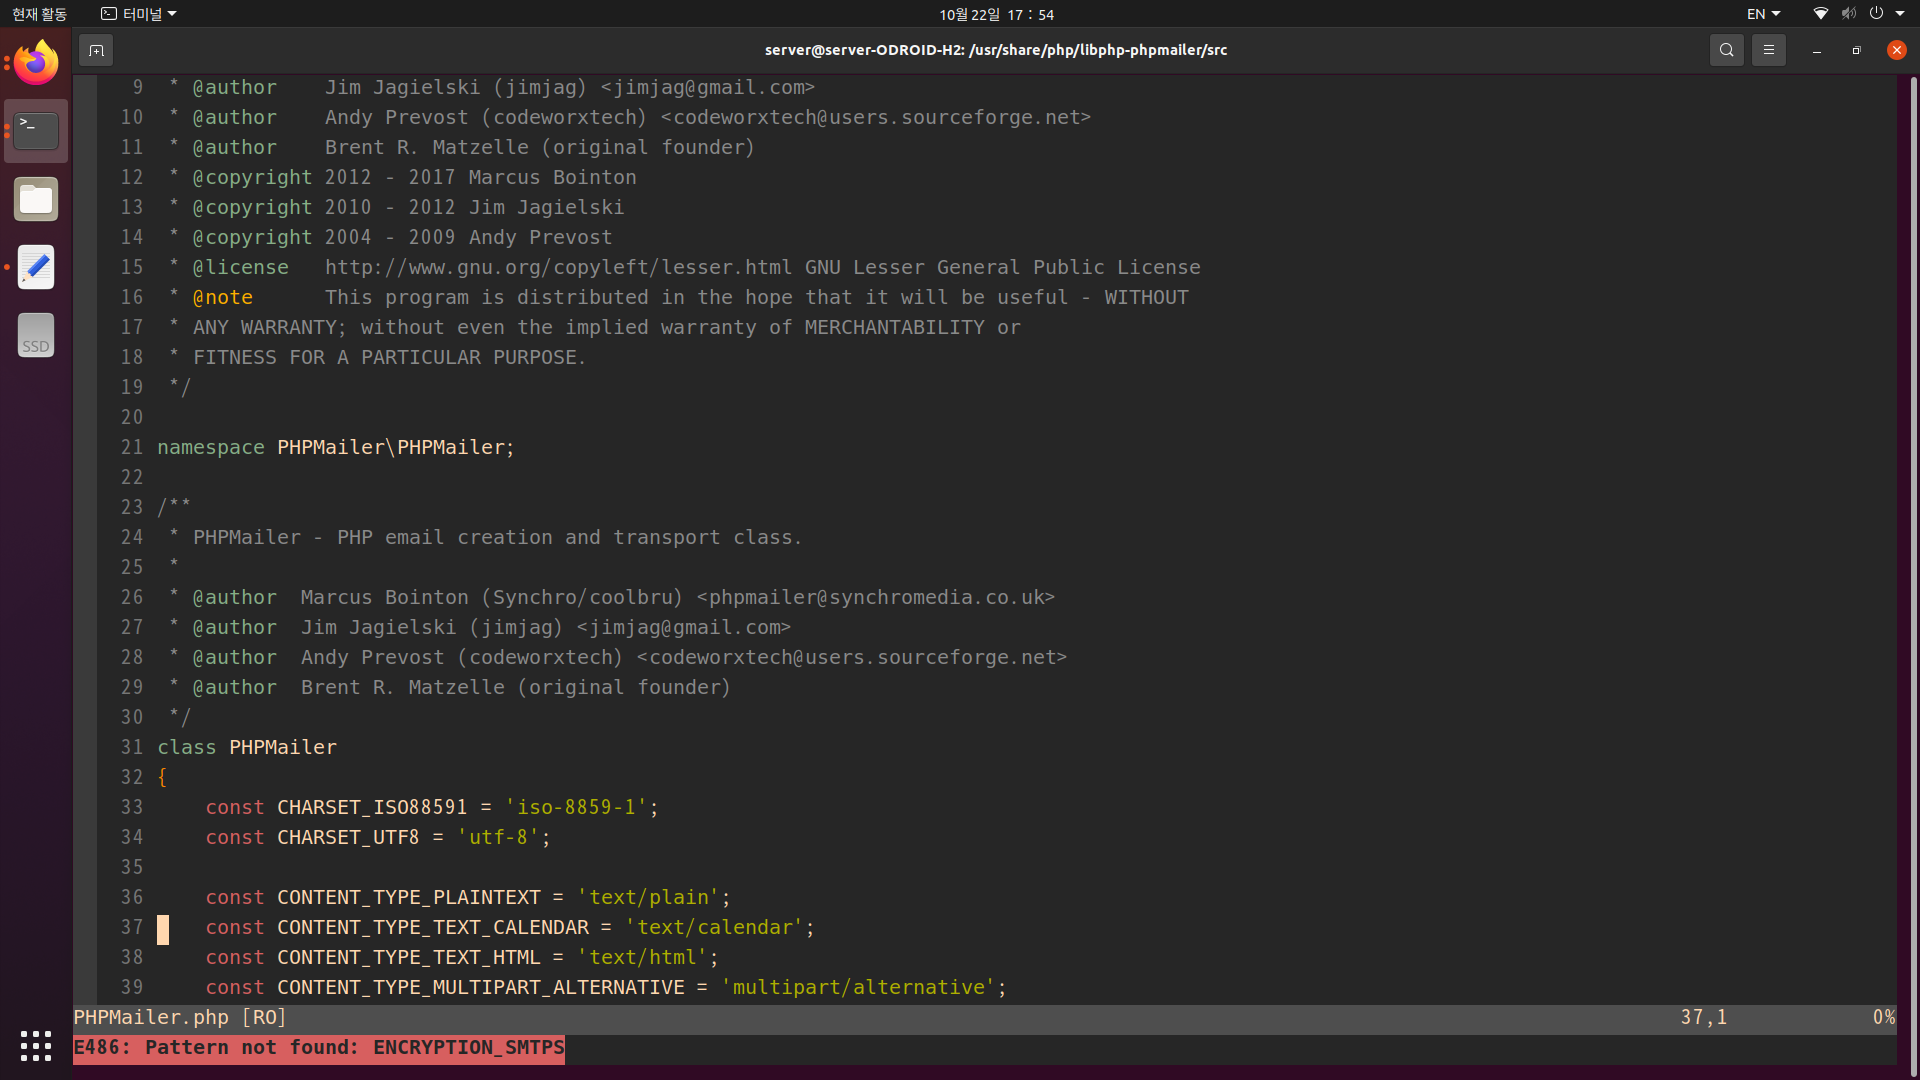The height and width of the screenshot is (1080, 1920).
Task: Expand the 터미널 app menu
Action: pos(139,14)
